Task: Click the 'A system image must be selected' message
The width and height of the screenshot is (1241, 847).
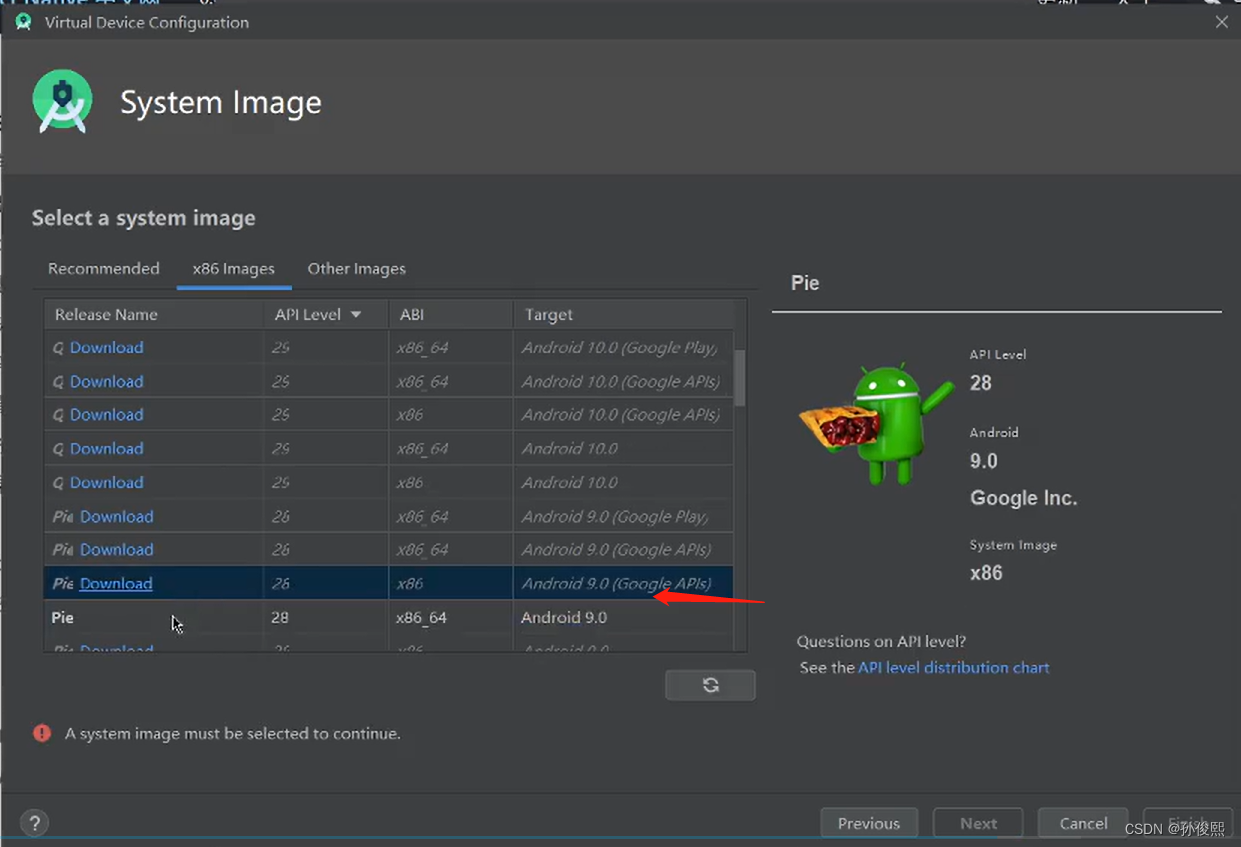Action: point(233,733)
